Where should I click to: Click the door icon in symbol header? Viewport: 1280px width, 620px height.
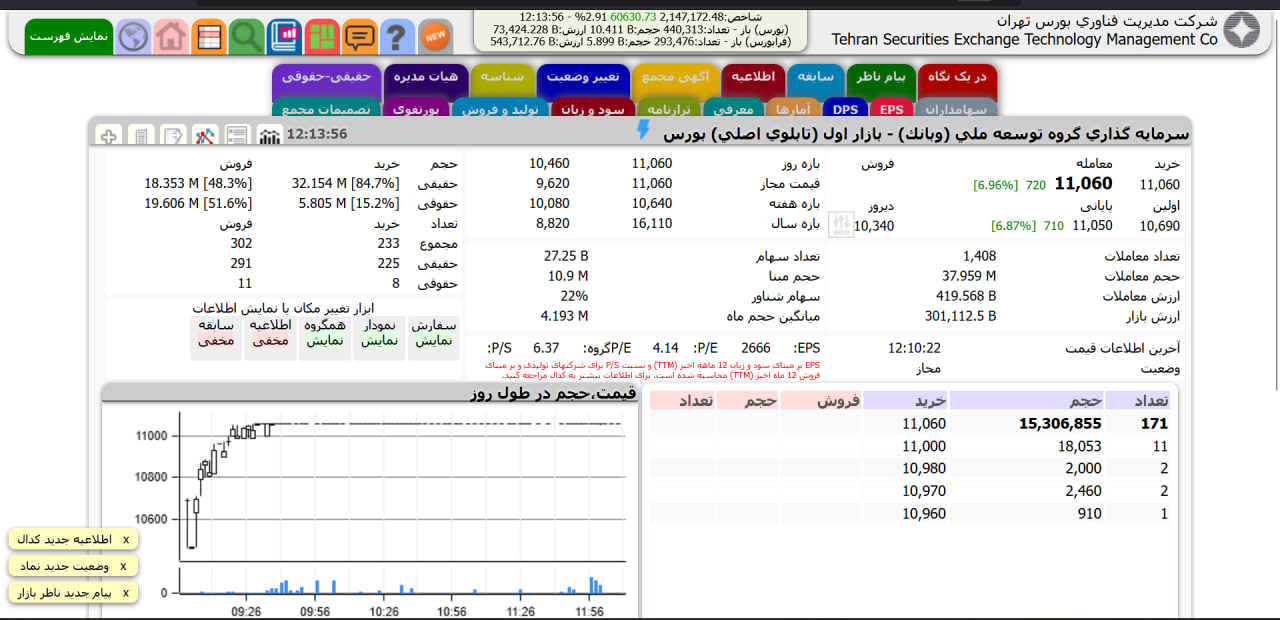coord(141,135)
